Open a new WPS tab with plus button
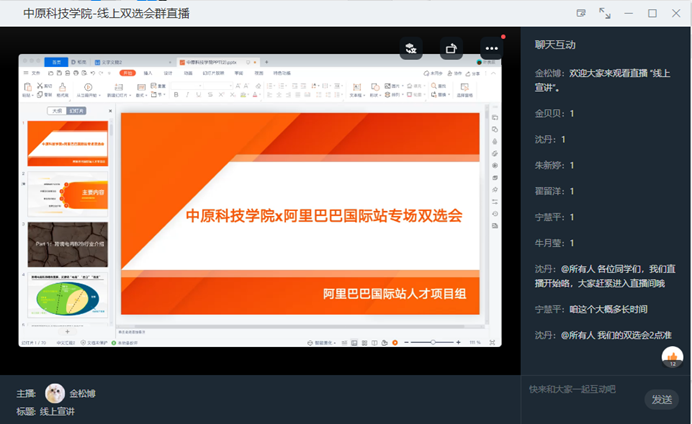692x424 pixels. [267, 62]
